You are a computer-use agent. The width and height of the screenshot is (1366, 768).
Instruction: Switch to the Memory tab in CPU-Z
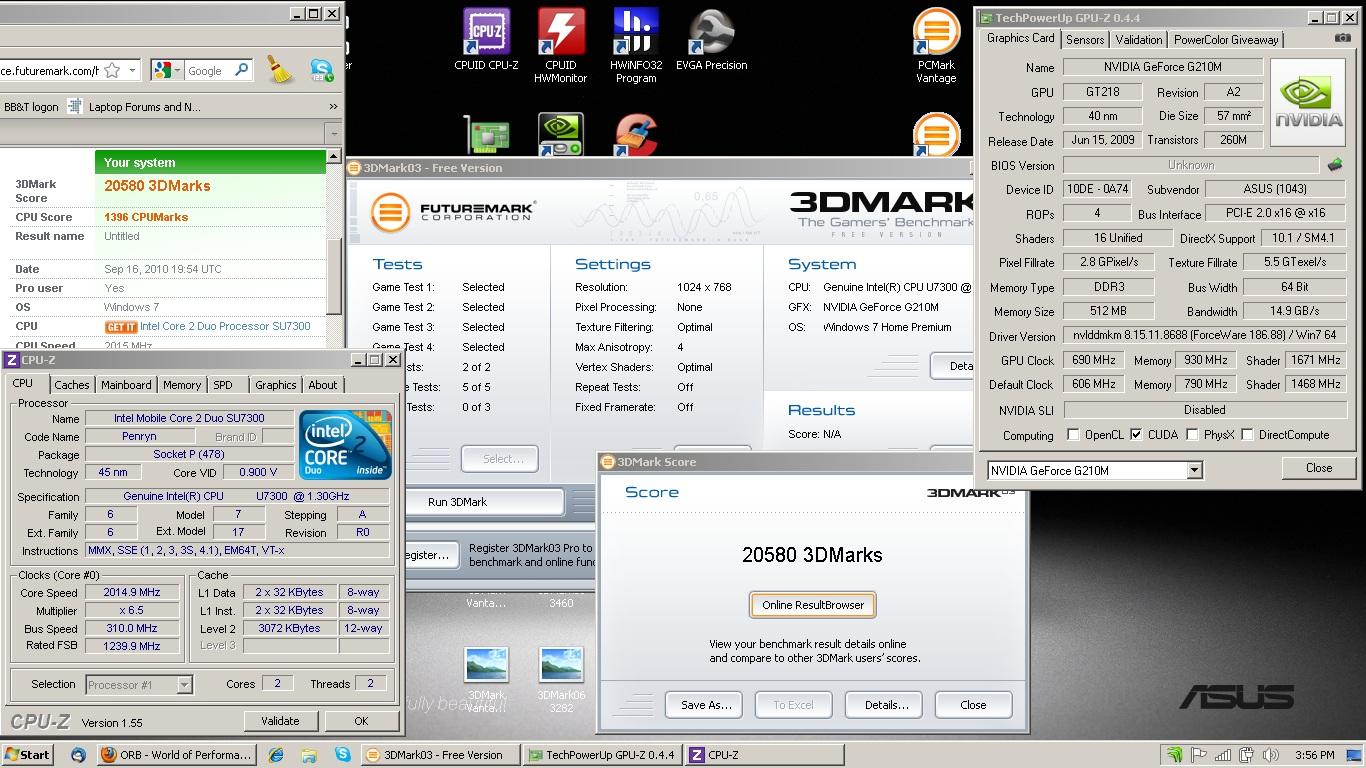pos(182,385)
